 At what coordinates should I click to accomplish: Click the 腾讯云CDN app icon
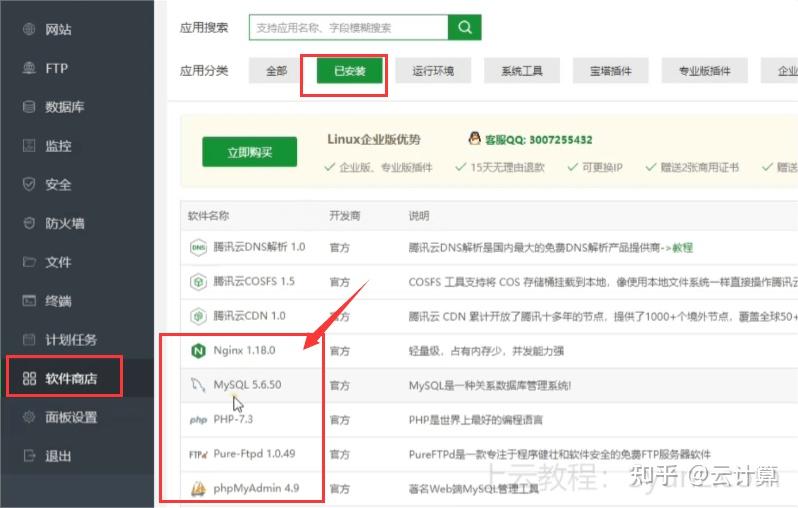tap(198, 316)
